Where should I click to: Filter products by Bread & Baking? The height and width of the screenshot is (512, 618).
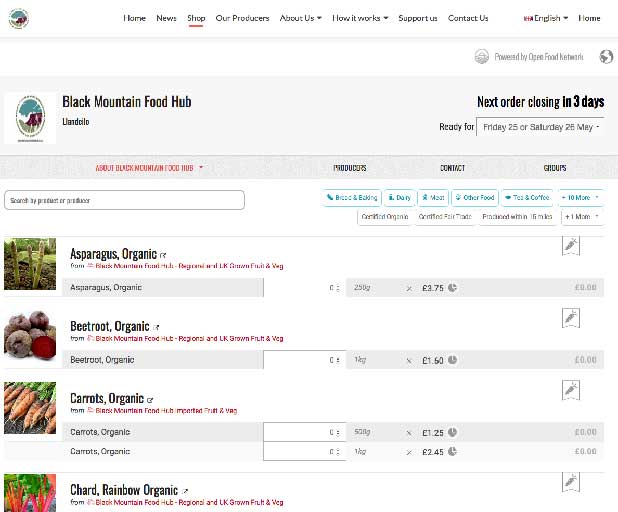tap(352, 197)
